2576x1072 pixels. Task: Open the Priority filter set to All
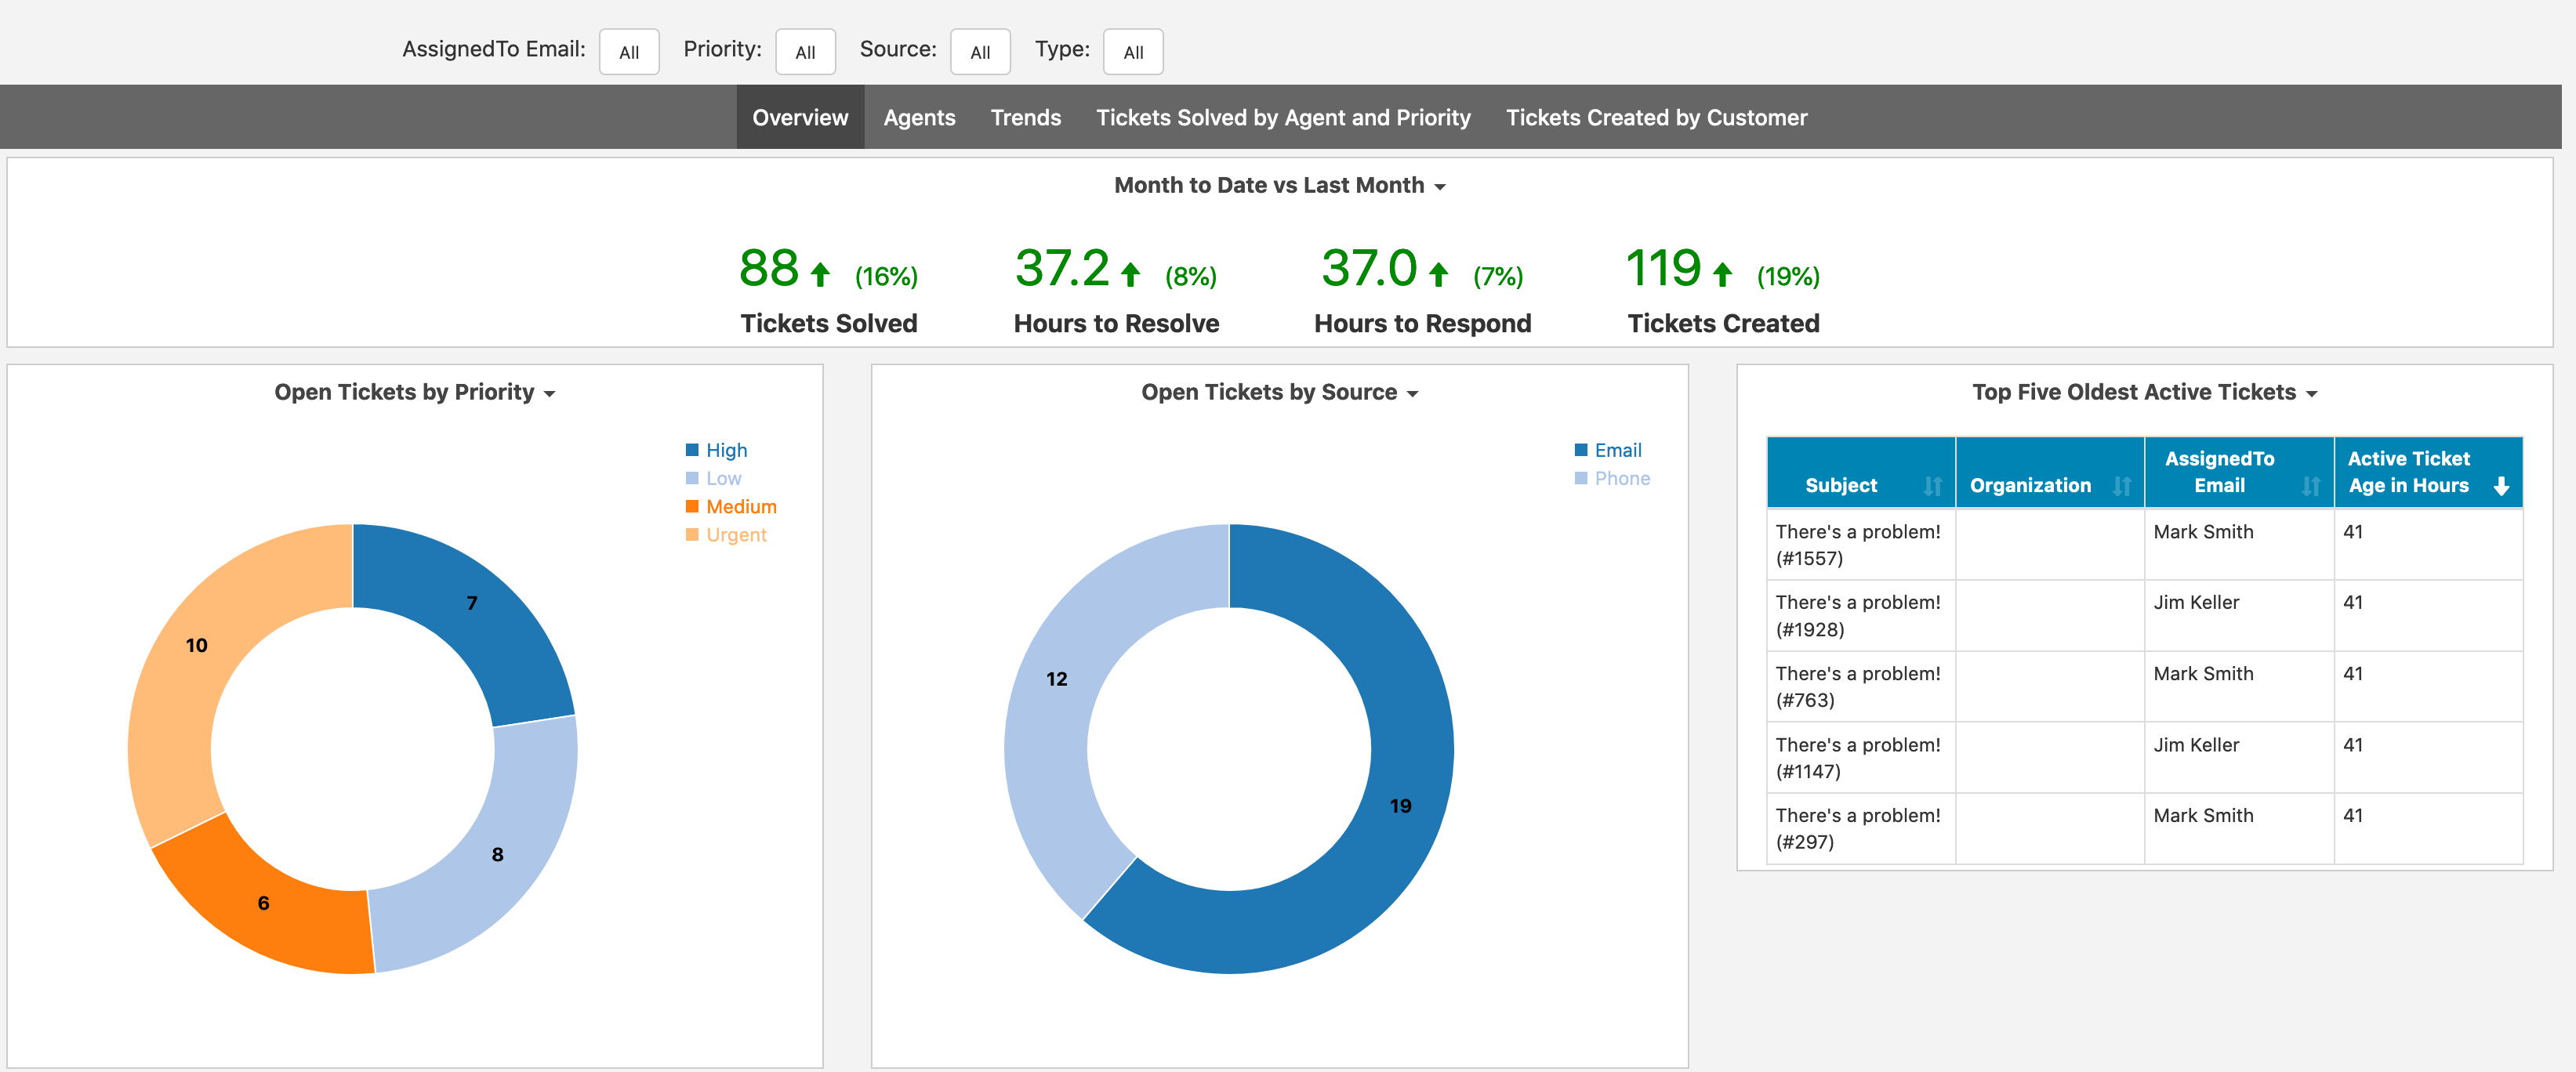click(x=806, y=52)
